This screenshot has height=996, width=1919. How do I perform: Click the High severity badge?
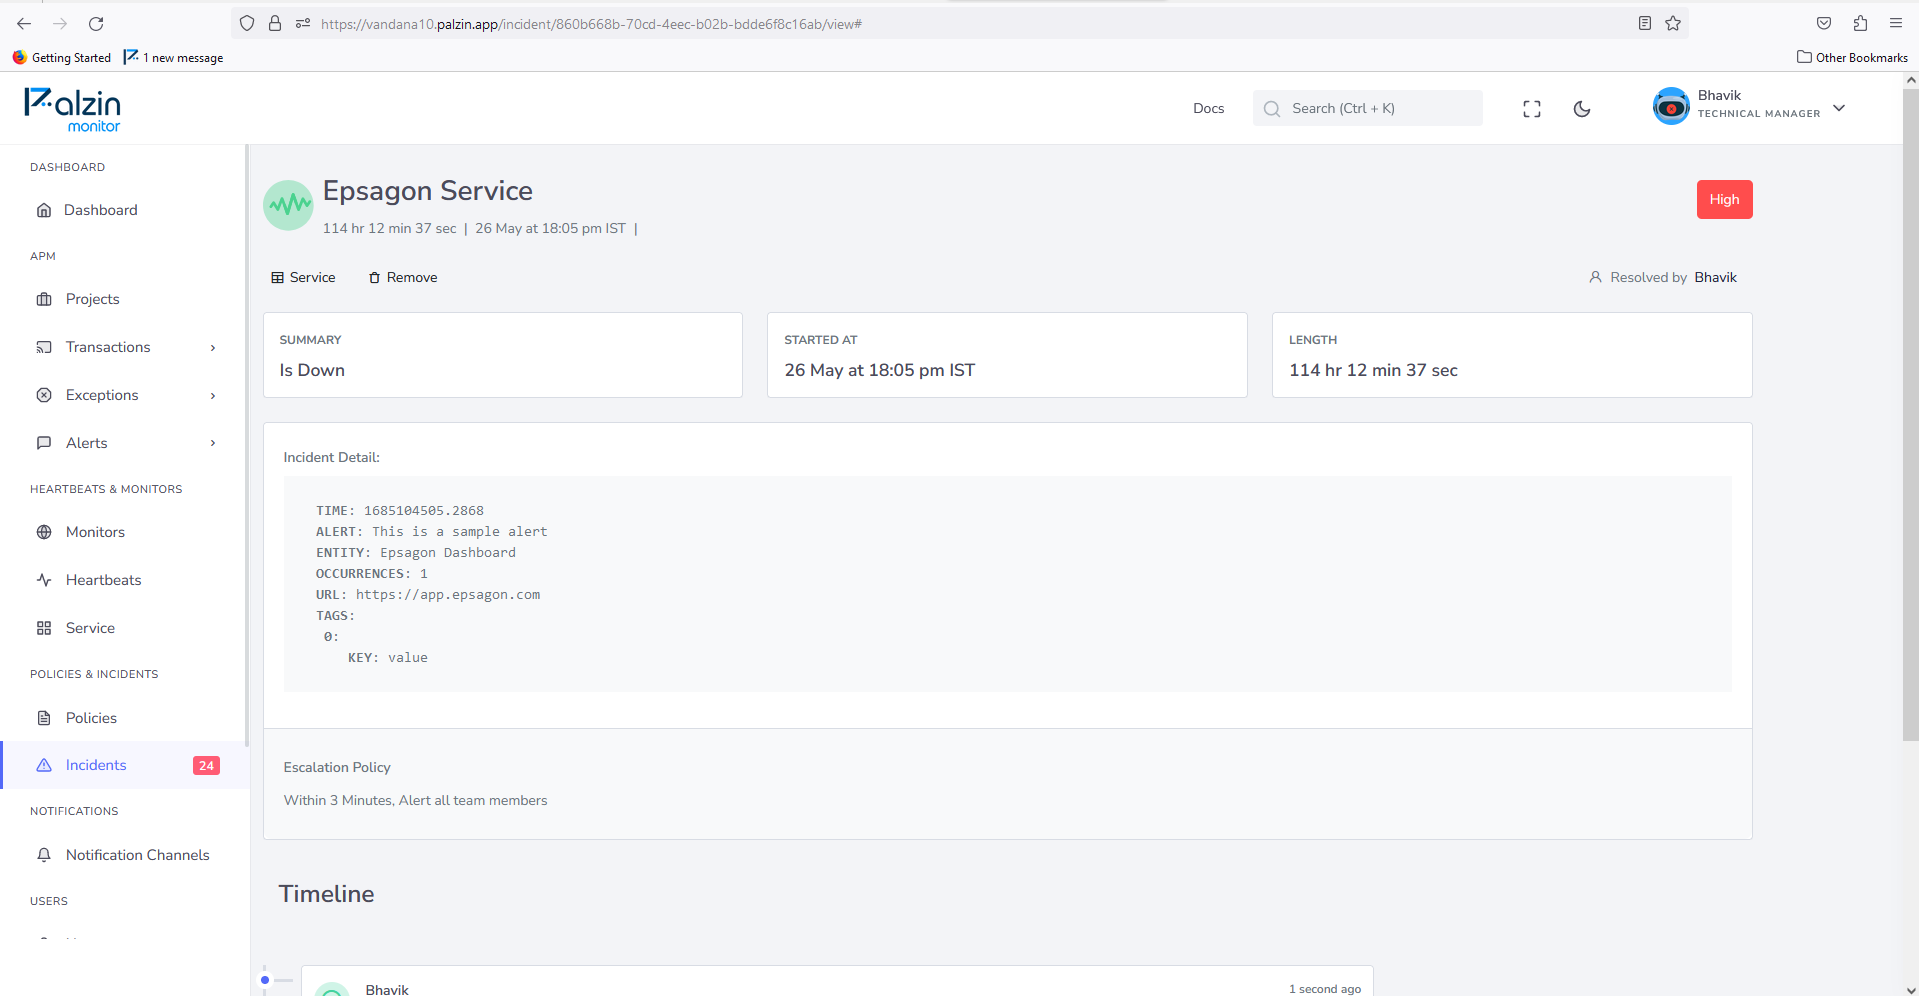tap(1724, 199)
